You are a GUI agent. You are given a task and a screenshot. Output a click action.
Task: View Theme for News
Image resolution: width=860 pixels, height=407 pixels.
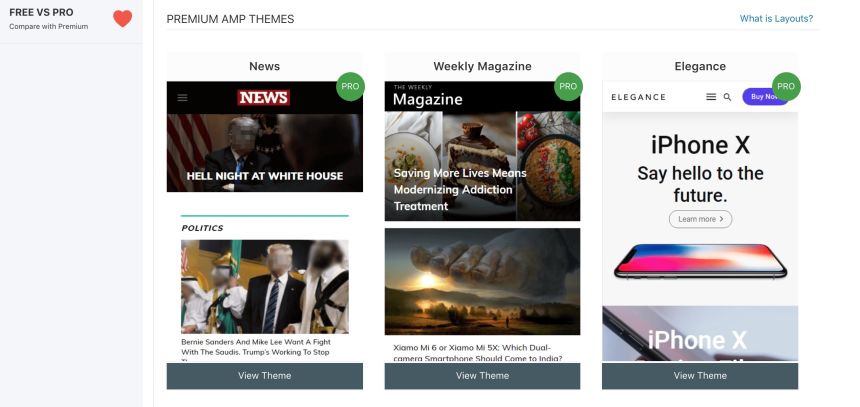[x=264, y=376]
